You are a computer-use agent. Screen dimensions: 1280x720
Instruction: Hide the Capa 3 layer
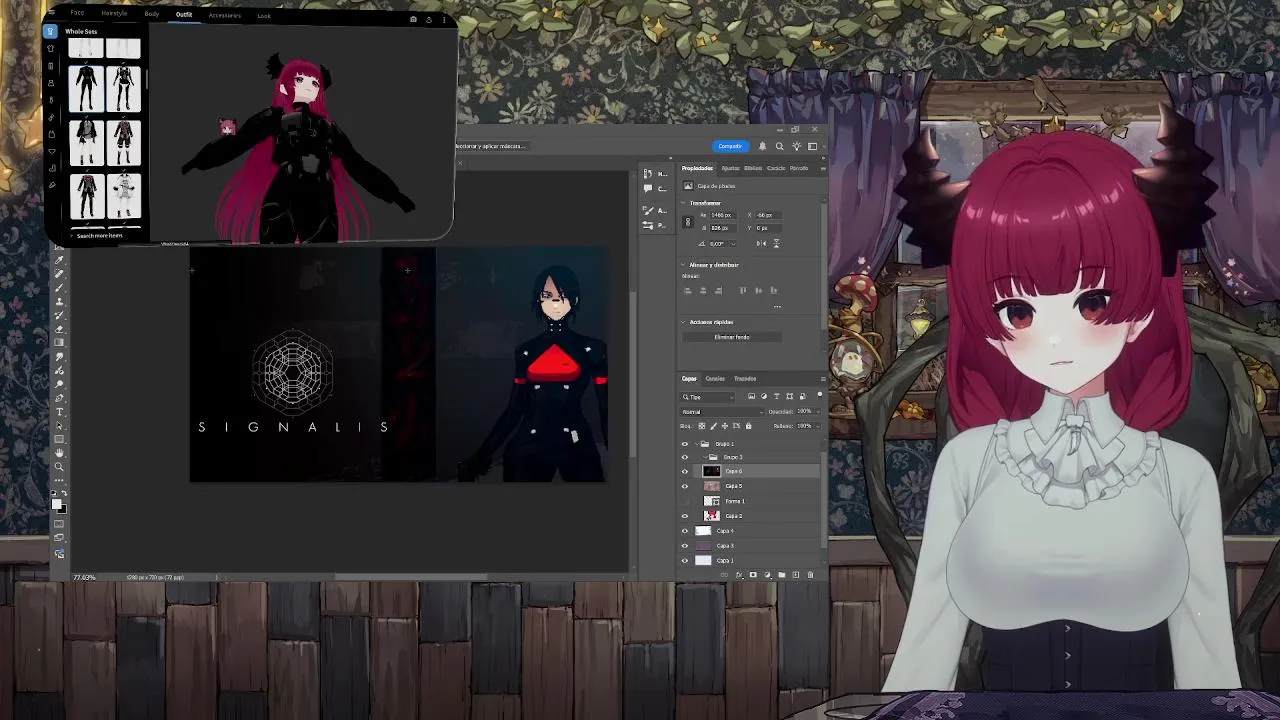coord(685,546)
